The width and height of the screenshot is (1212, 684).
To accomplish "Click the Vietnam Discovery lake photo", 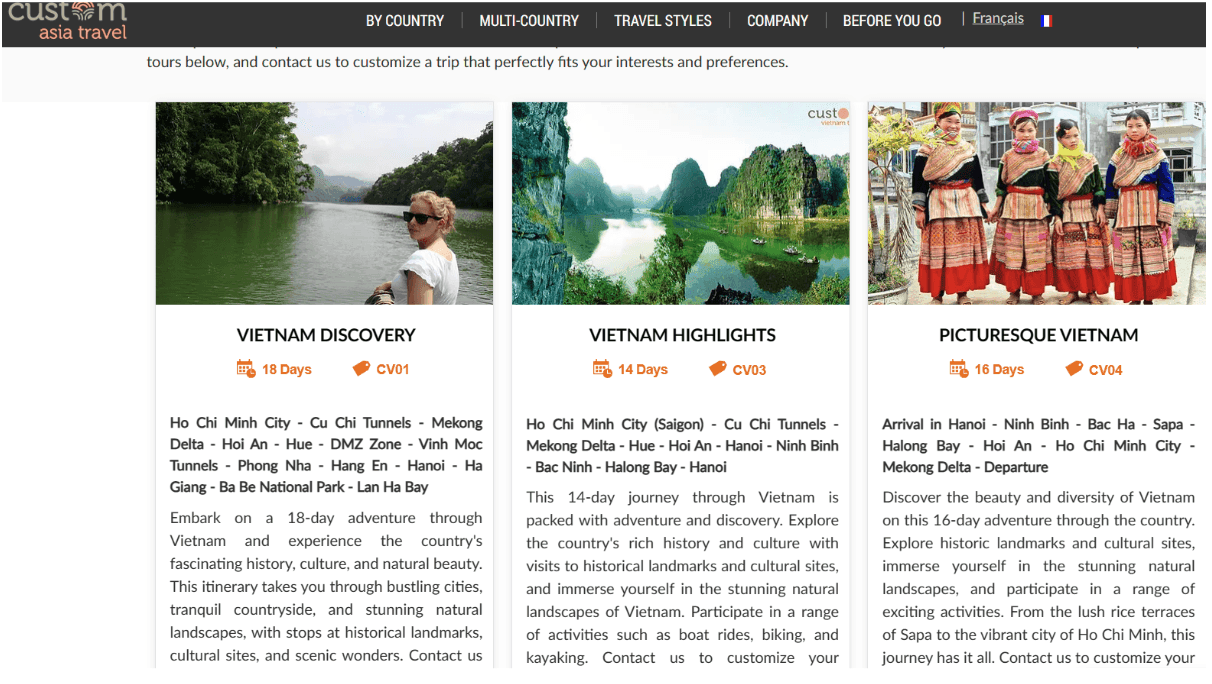I will click(x=325, y=203).
